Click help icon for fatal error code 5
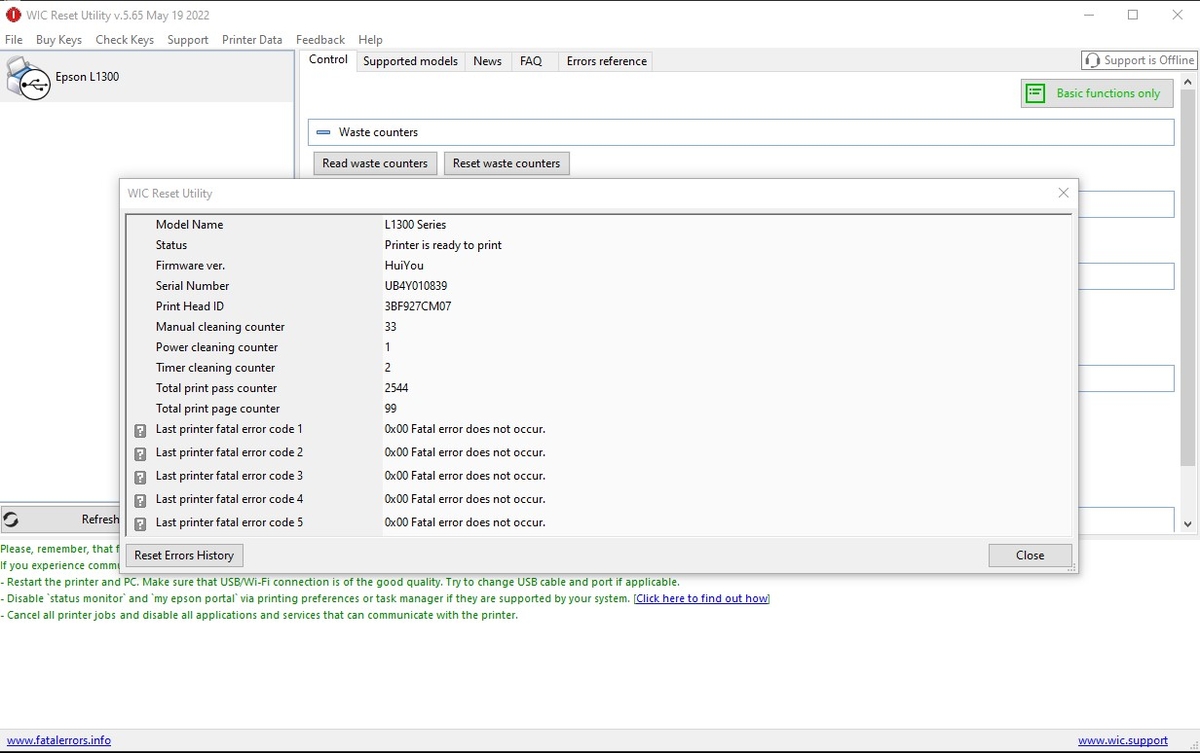 coord(140,523)
